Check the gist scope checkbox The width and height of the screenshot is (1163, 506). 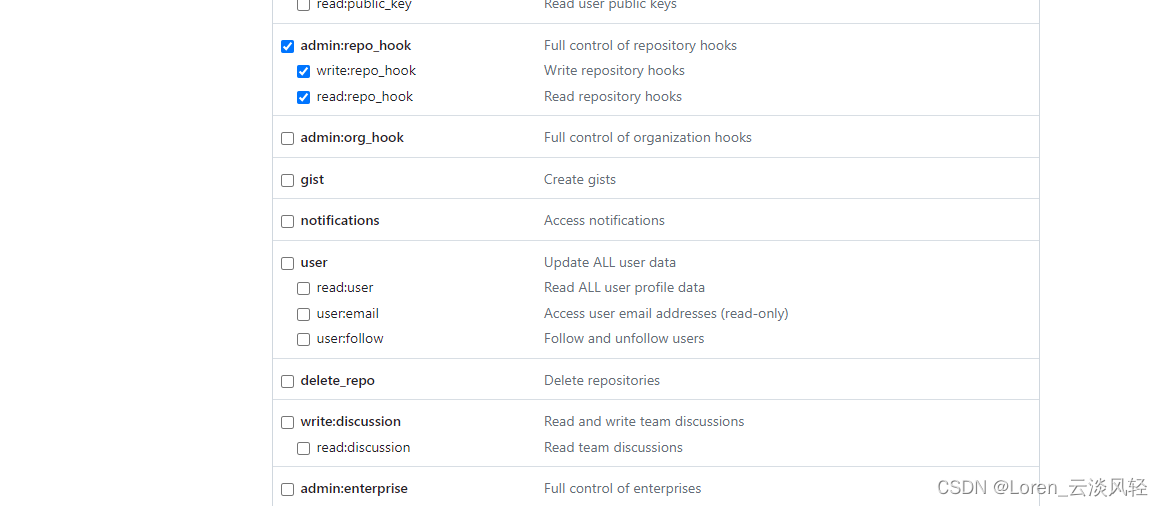tap(288, 180)
